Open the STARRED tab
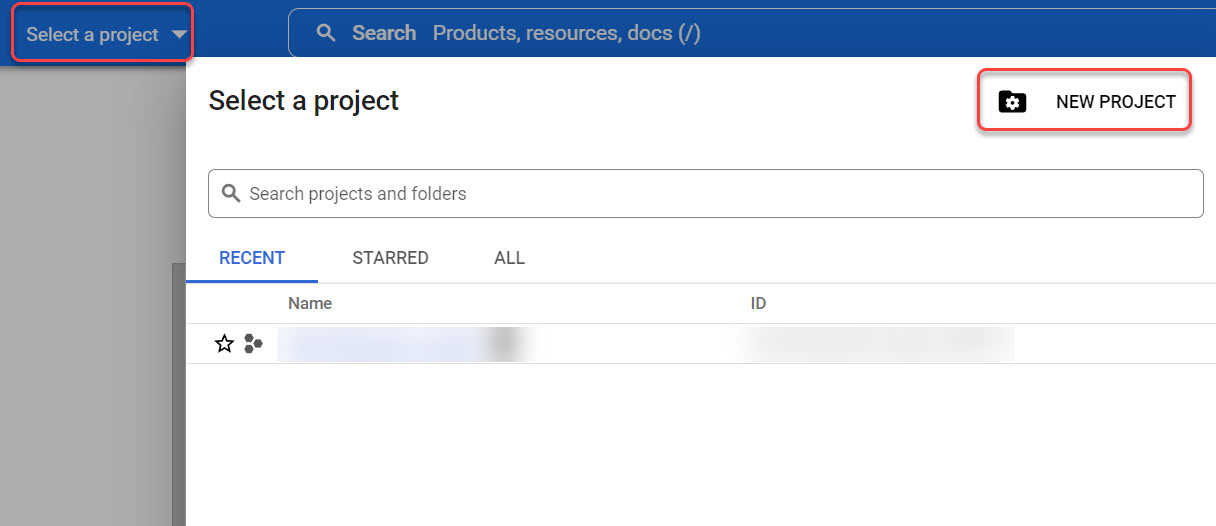1216x526 pixels. tap(390, 258)
